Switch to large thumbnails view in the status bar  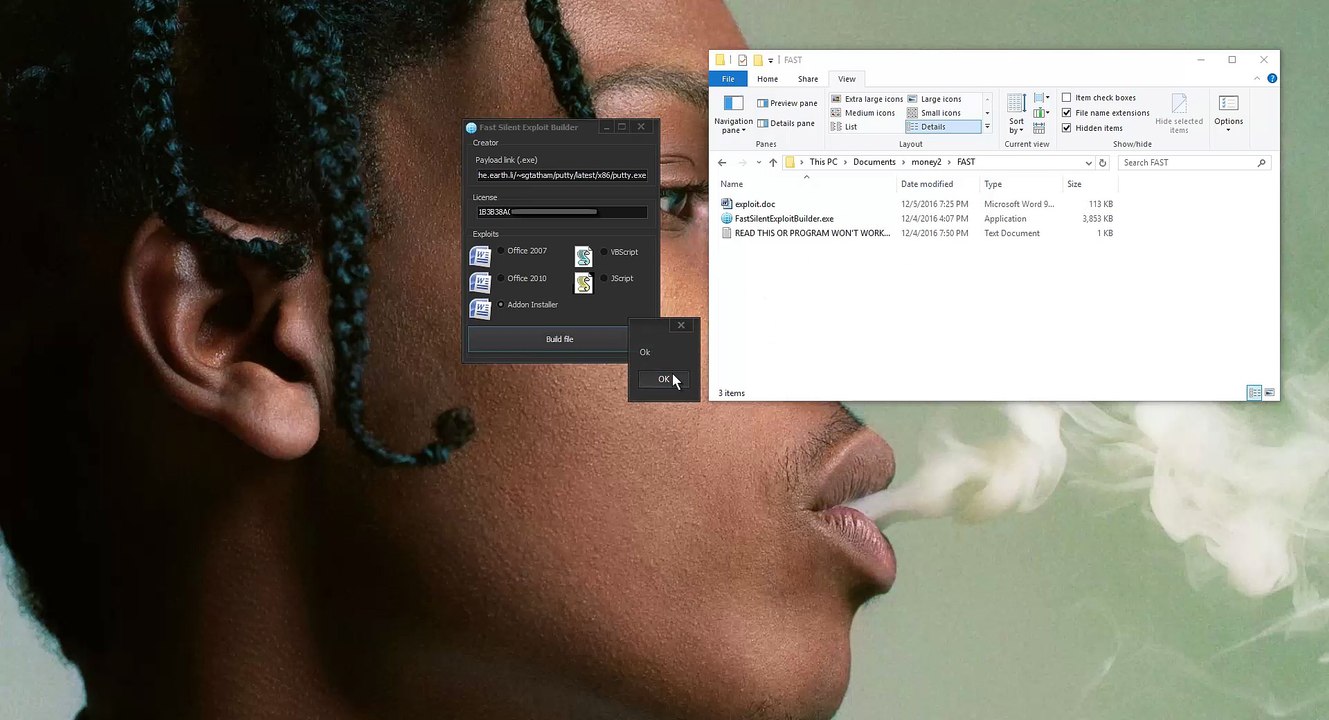click(x=1270, y=393)
